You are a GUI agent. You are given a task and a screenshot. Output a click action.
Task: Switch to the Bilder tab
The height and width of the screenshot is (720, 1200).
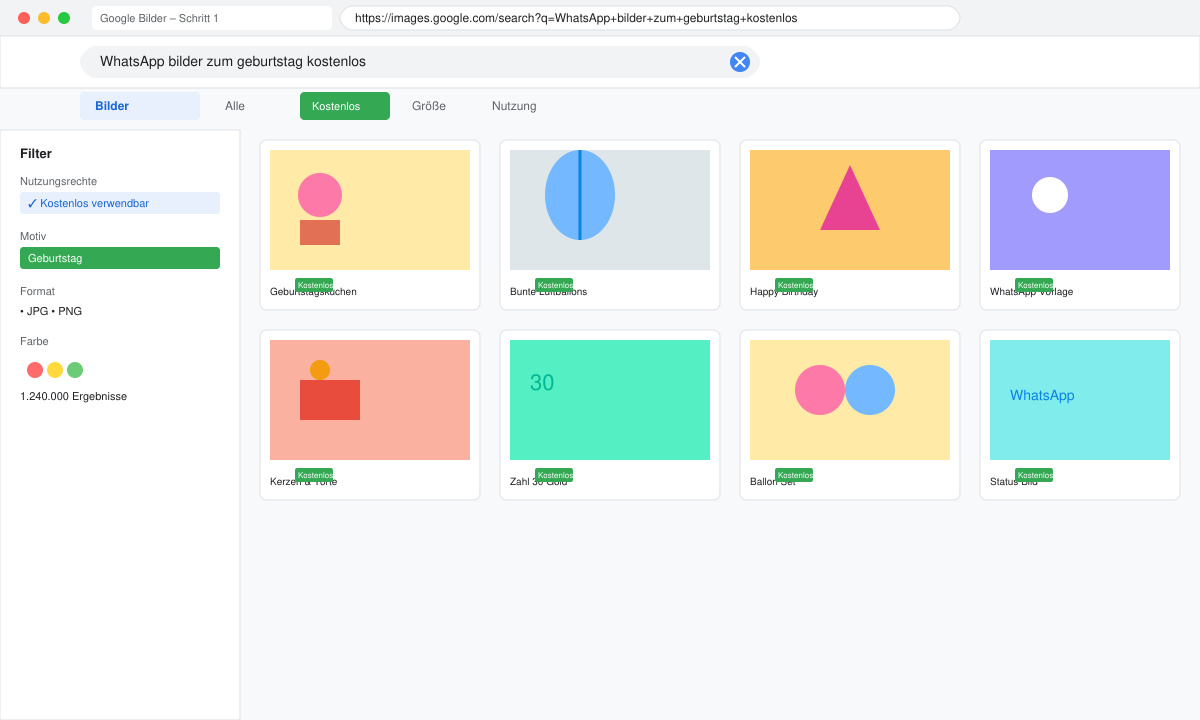coord(140,106)
